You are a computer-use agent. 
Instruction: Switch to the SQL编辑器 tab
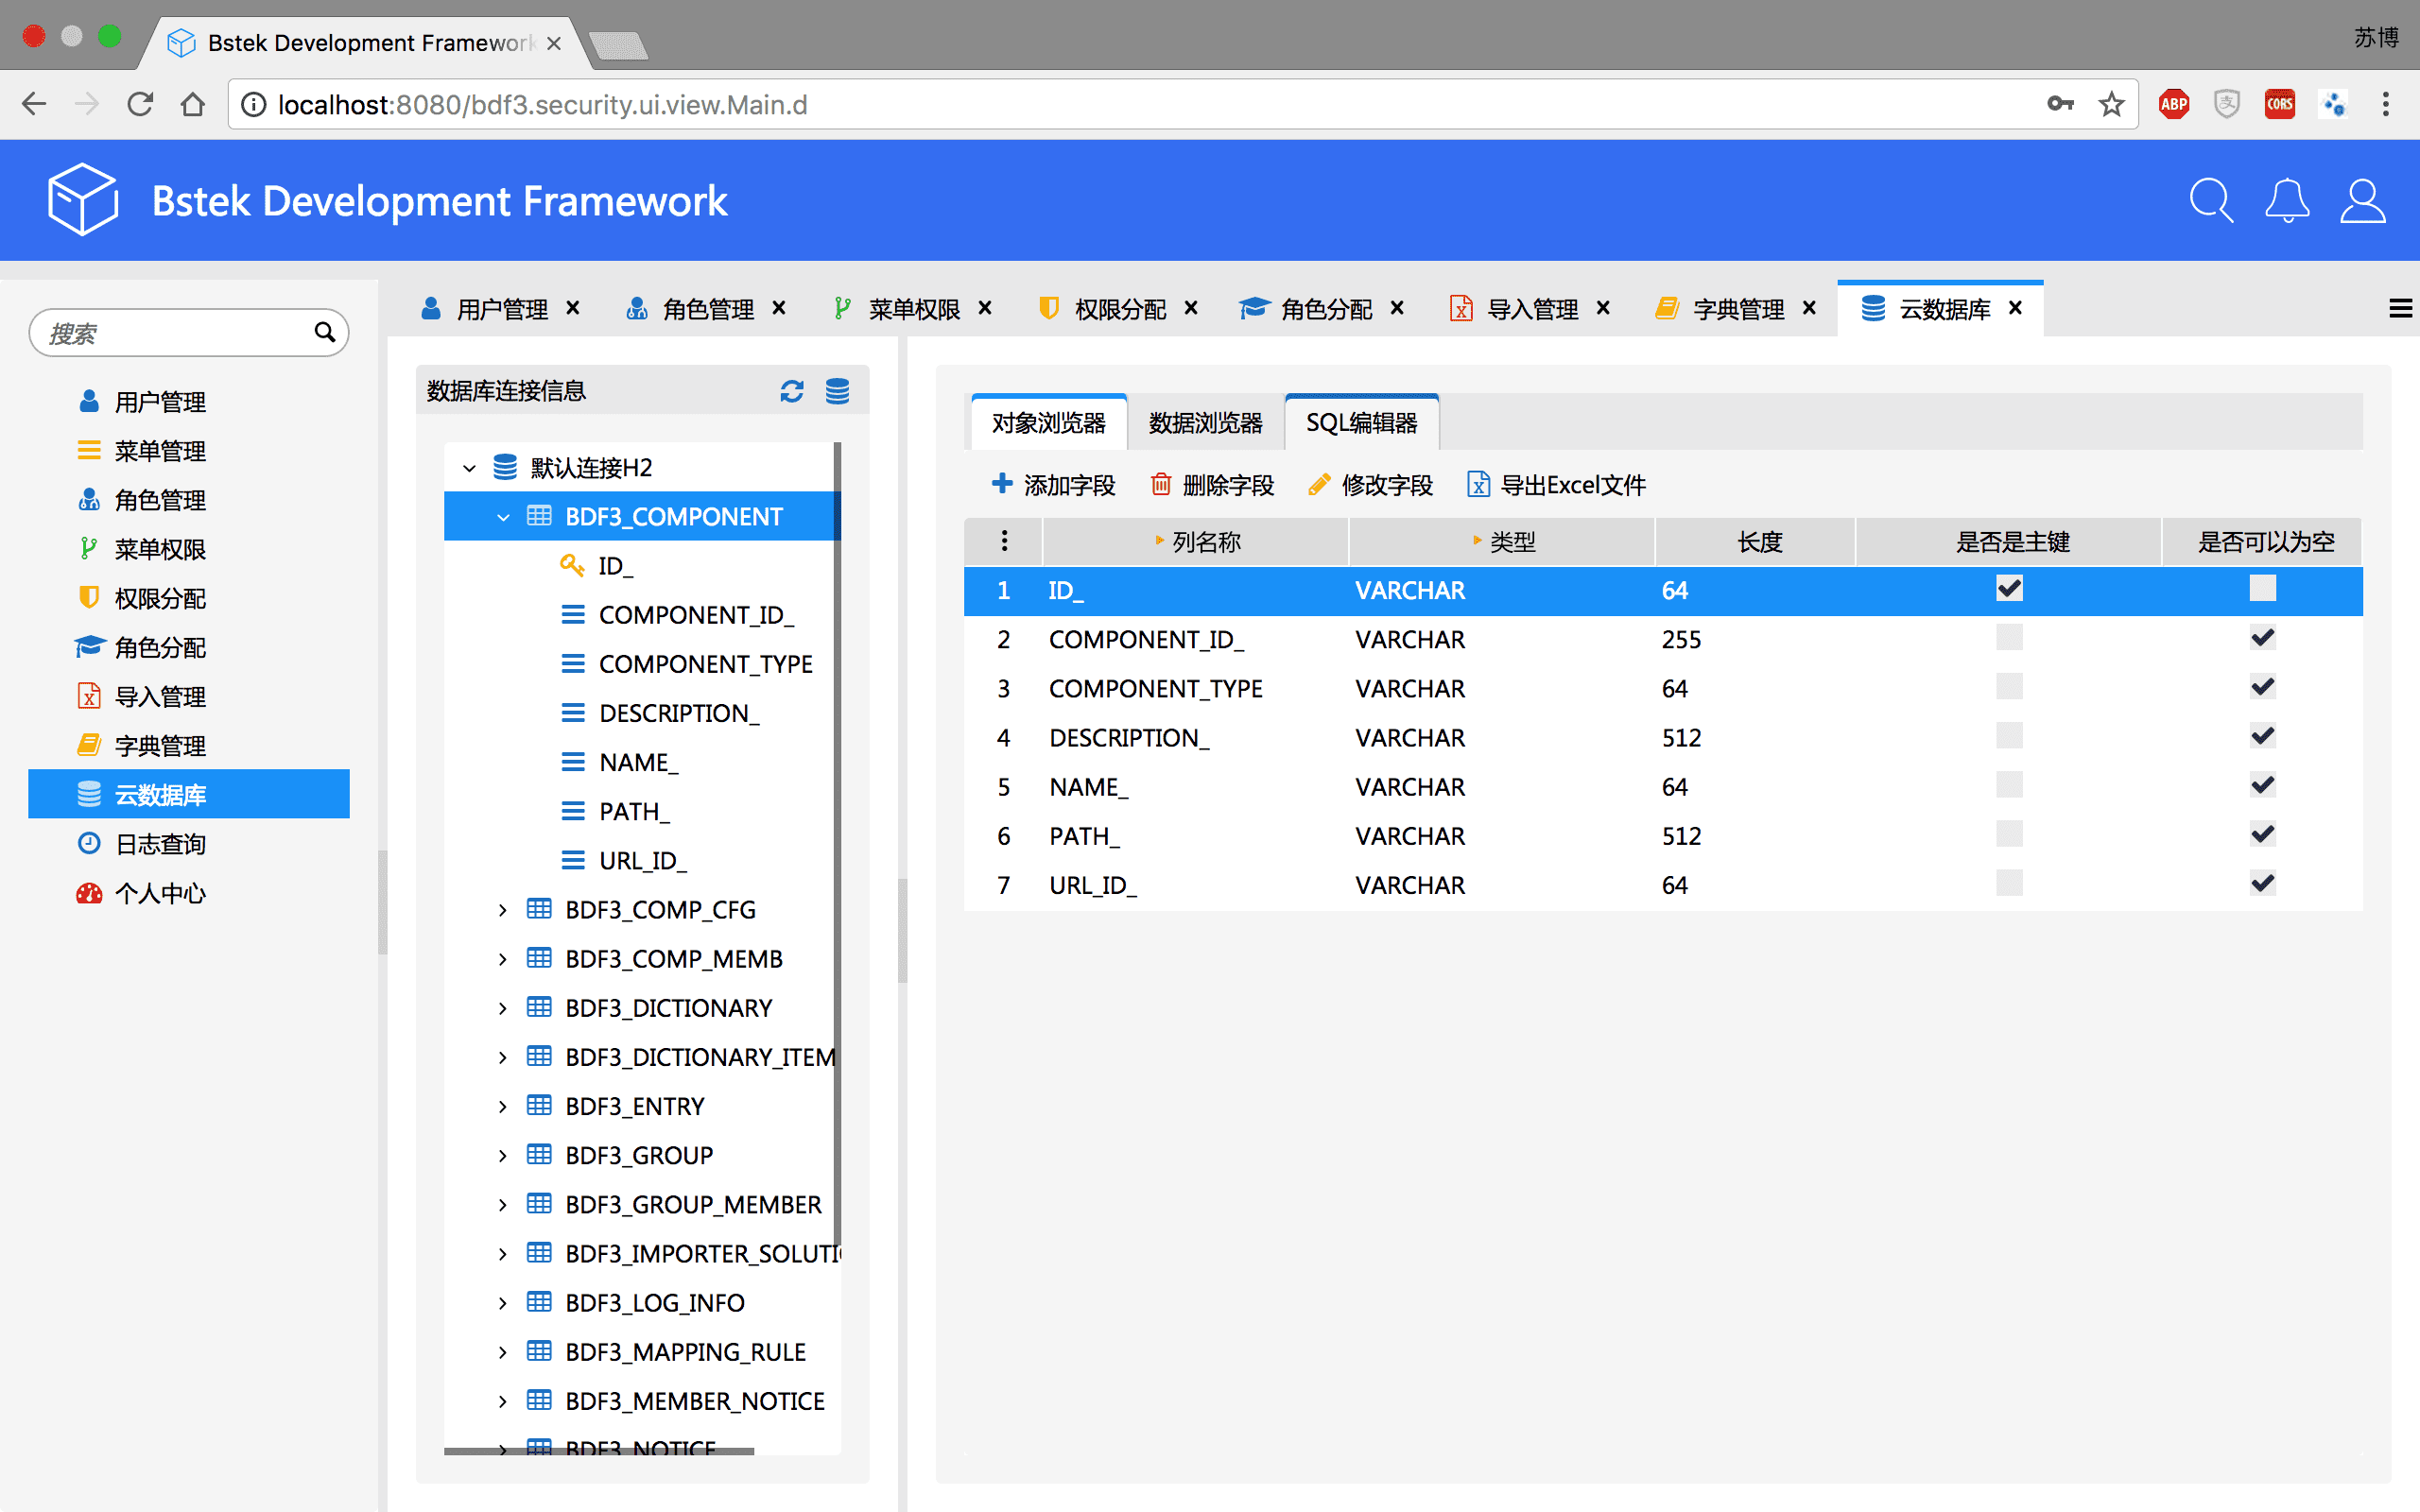[x=1361, y=423]
